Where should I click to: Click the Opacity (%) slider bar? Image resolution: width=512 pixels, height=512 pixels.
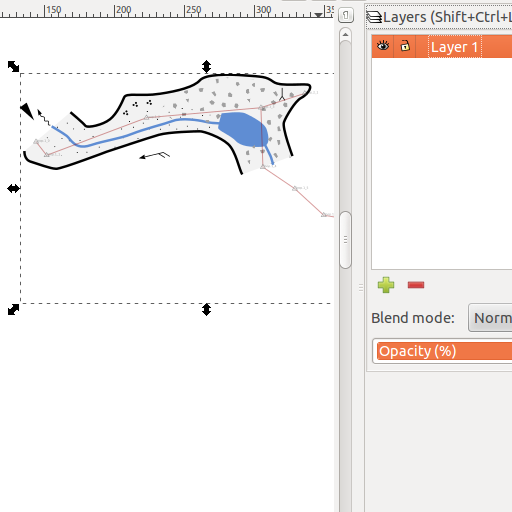(x=444, y=351)
